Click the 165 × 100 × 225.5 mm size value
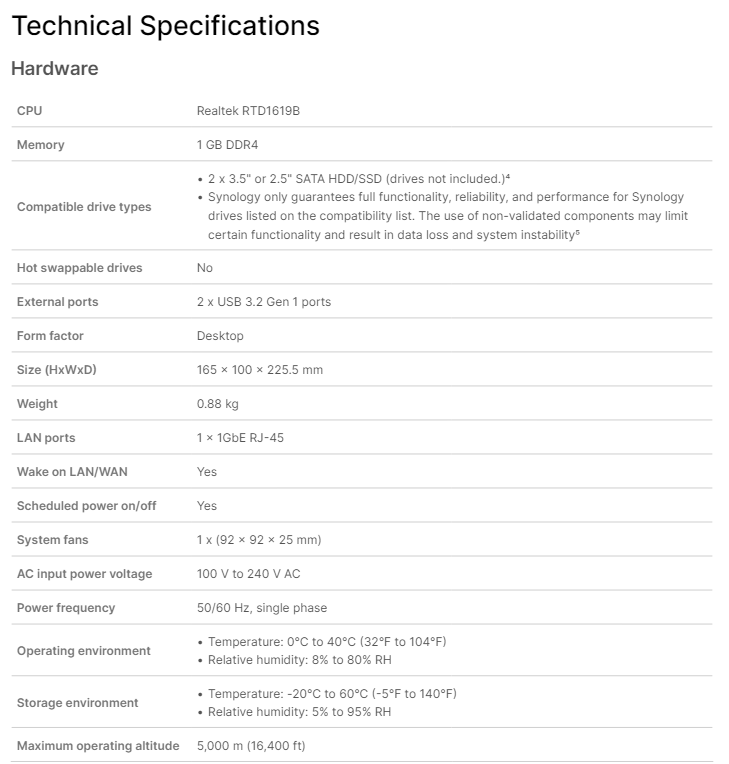The height and width of the screenshot is (764, 729). 260,370
